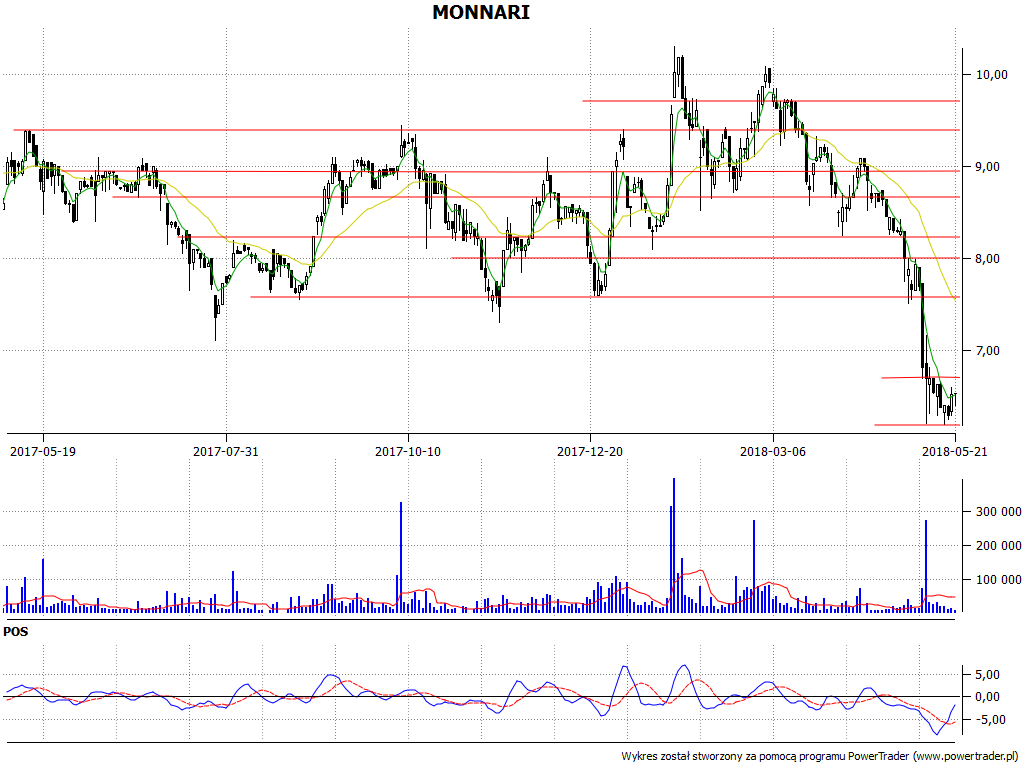The image size is (1024, 768).
Task: Click the 300 000 volume axis label
Action: point(999,511)
